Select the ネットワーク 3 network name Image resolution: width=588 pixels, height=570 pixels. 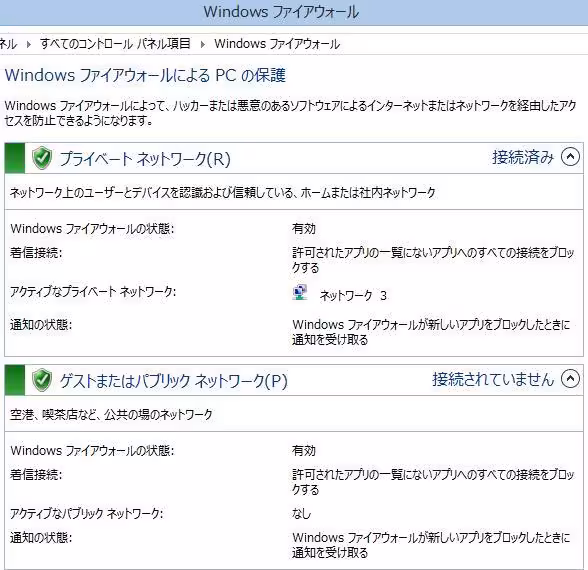pyautogui.click(x=353, y=296)
